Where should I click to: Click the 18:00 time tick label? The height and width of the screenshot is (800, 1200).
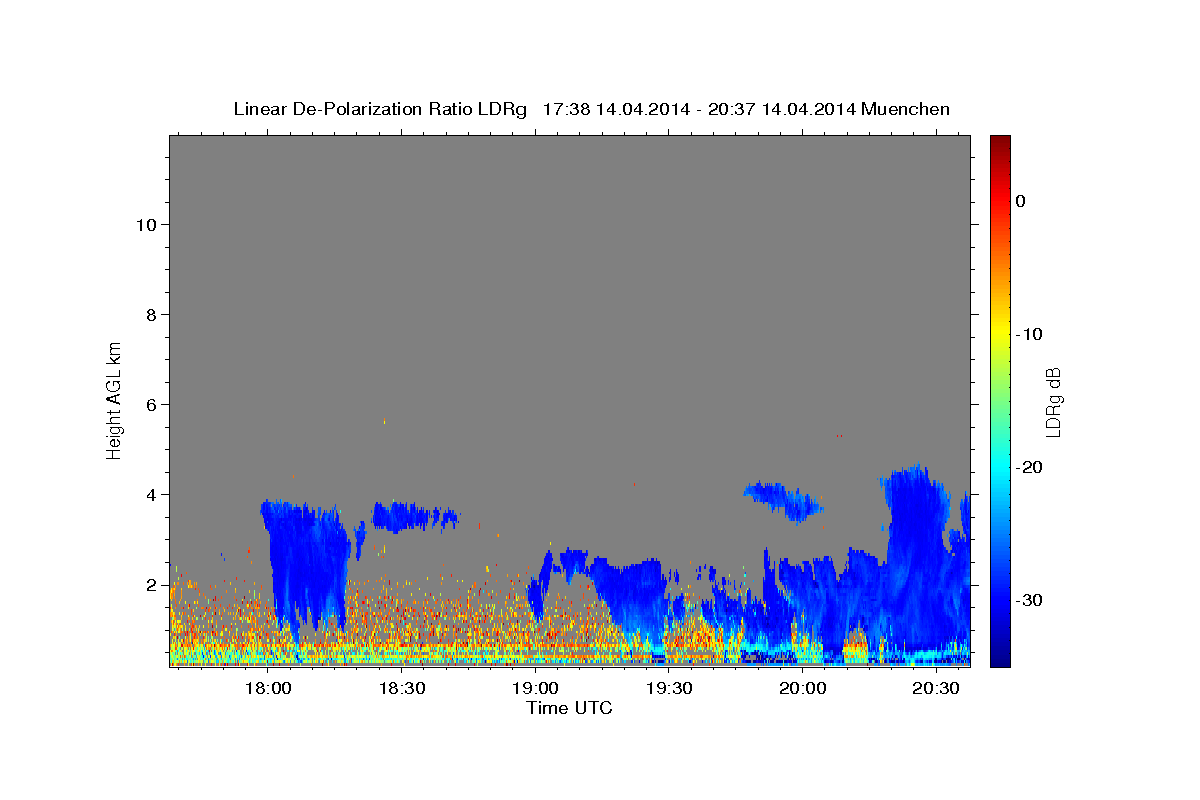pyautogui.click(x=268, y=688)
